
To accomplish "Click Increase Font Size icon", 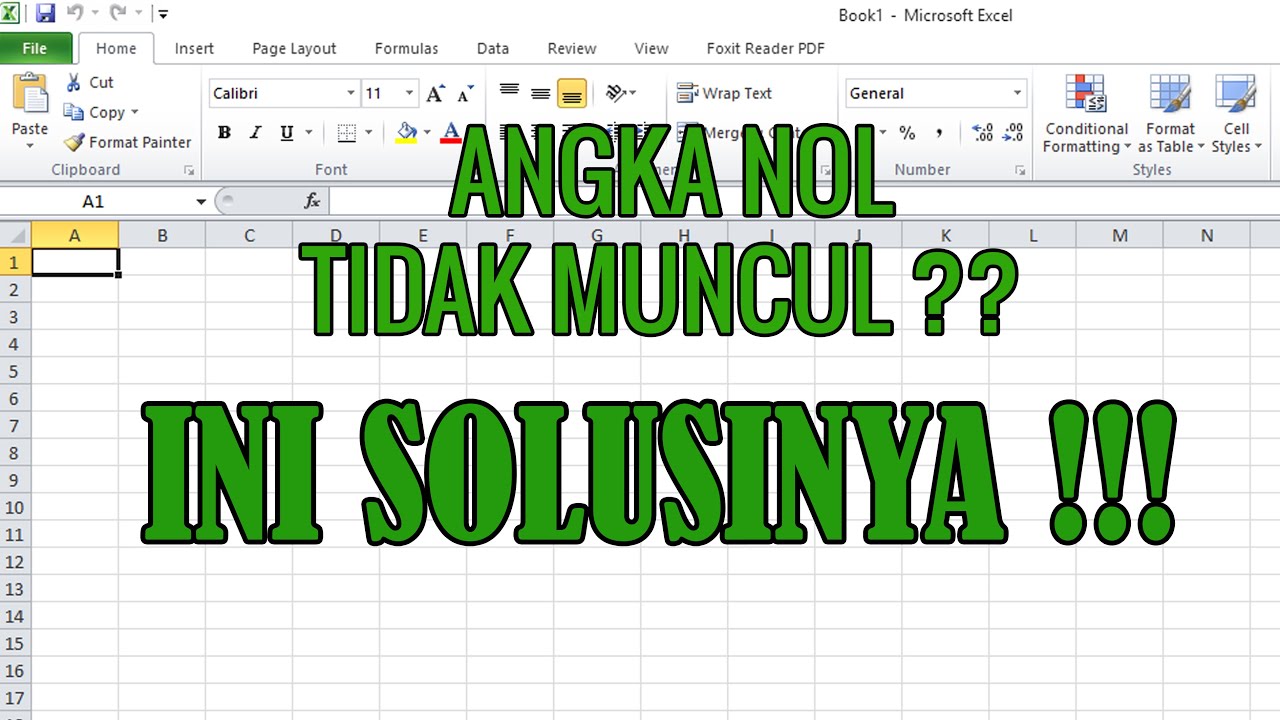I will (x=435, y=94).
